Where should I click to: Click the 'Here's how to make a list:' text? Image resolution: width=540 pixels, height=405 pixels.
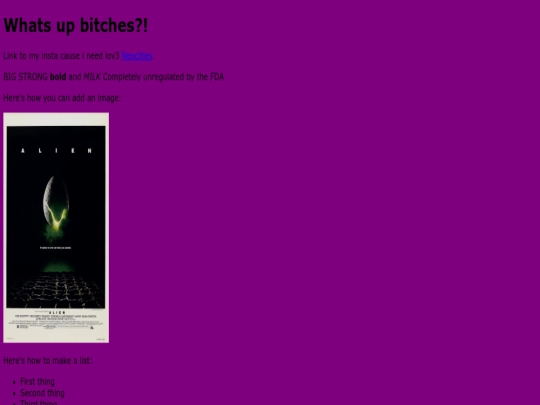[48, 361]
